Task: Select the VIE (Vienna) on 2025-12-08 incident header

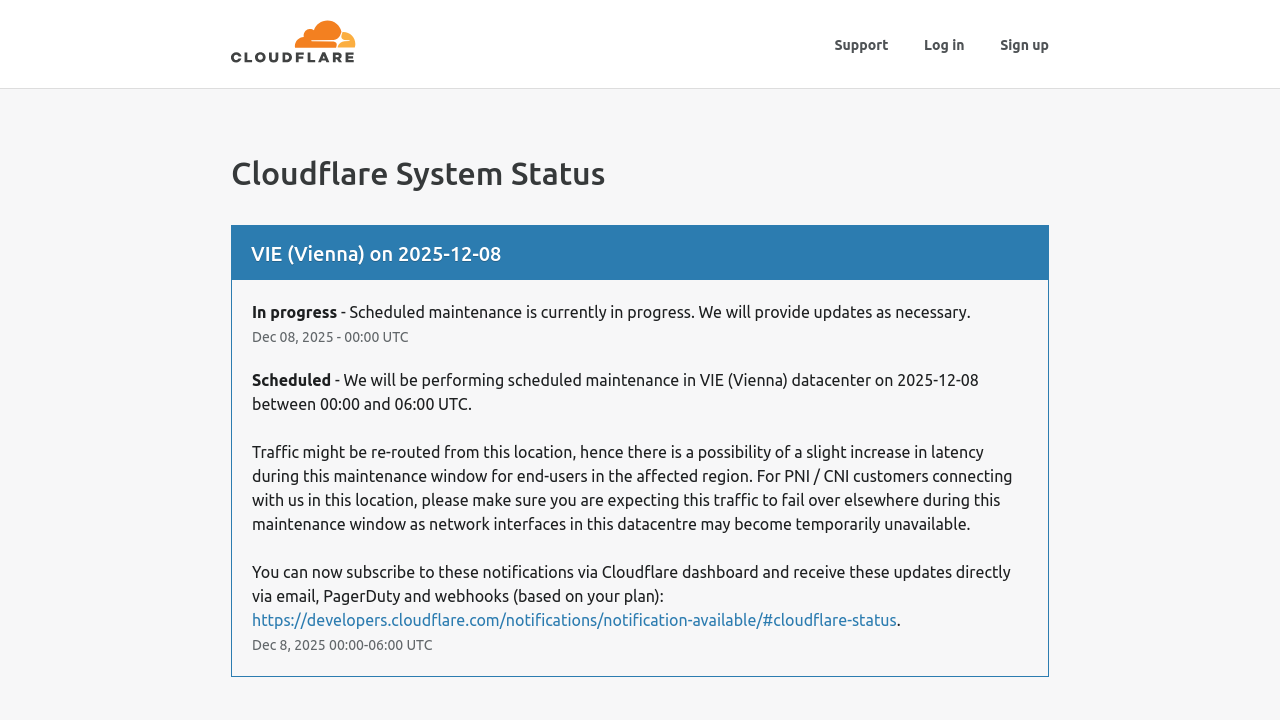Action: coord(376,253)
